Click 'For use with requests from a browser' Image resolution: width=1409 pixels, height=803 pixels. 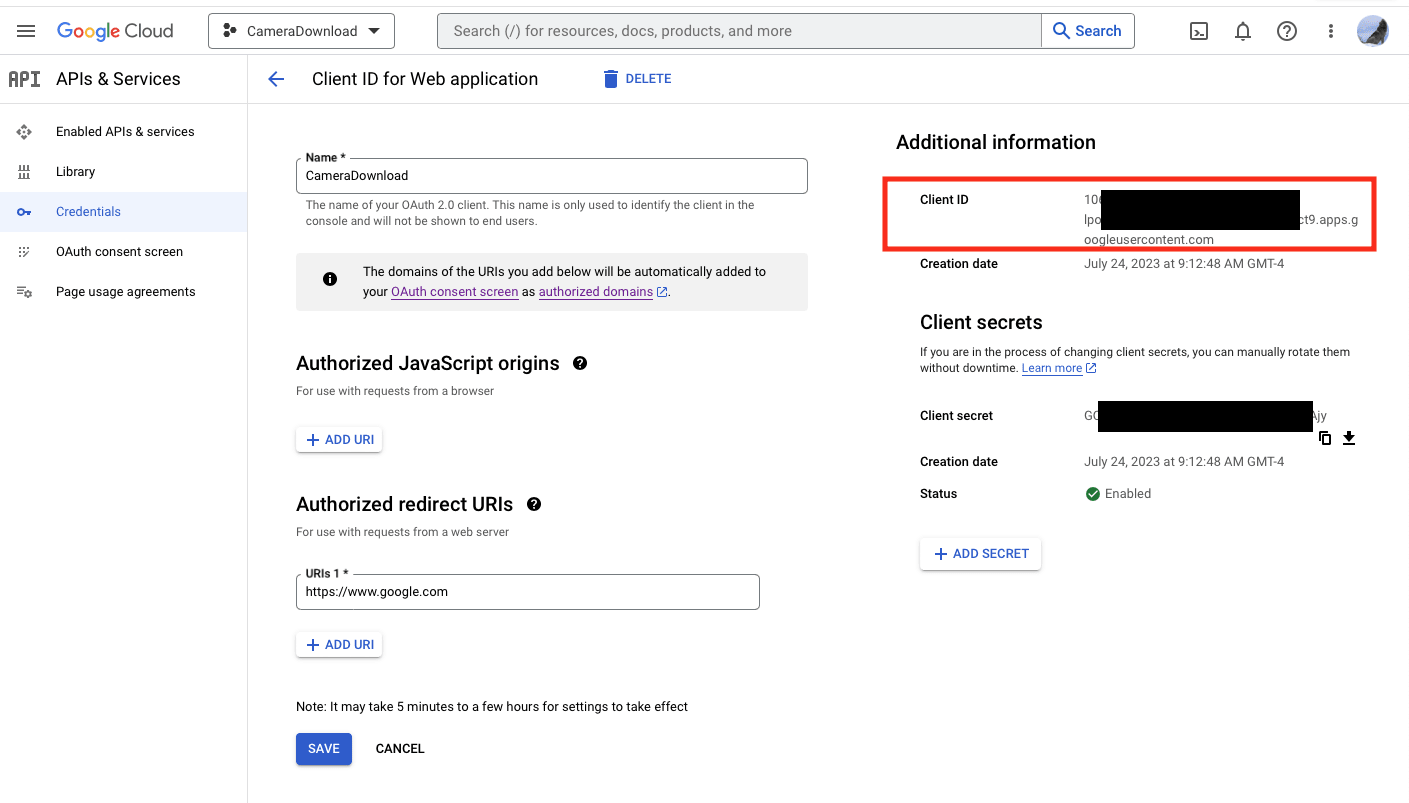point(395,391)
